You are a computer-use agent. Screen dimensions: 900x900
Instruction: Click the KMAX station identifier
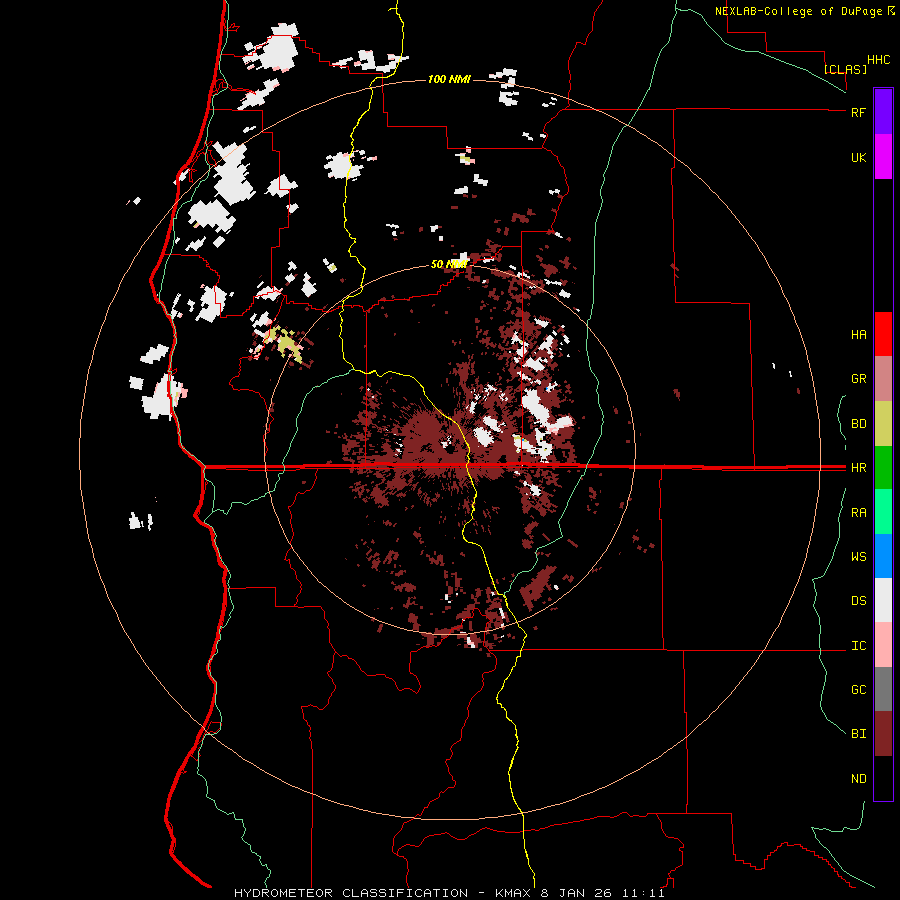[x=514, y=893]
